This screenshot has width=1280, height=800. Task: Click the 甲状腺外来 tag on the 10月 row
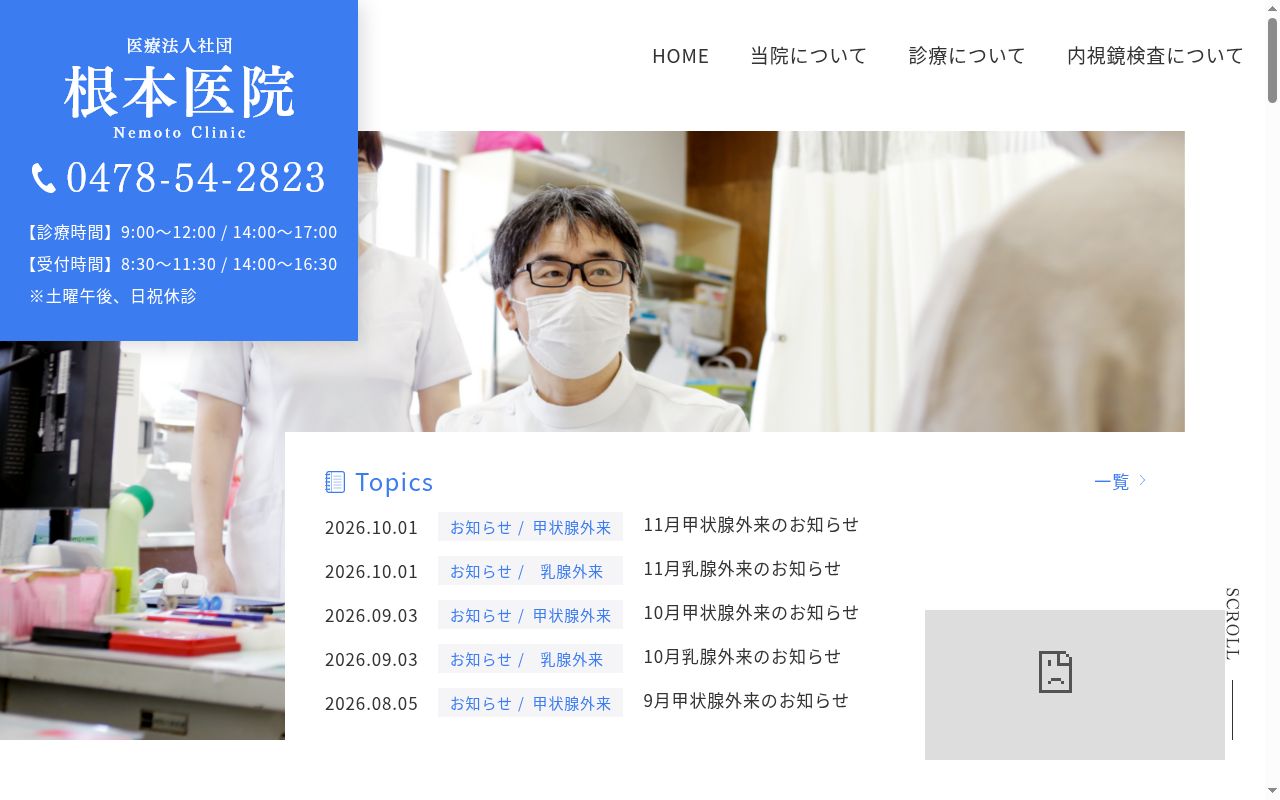coord(572,615)
